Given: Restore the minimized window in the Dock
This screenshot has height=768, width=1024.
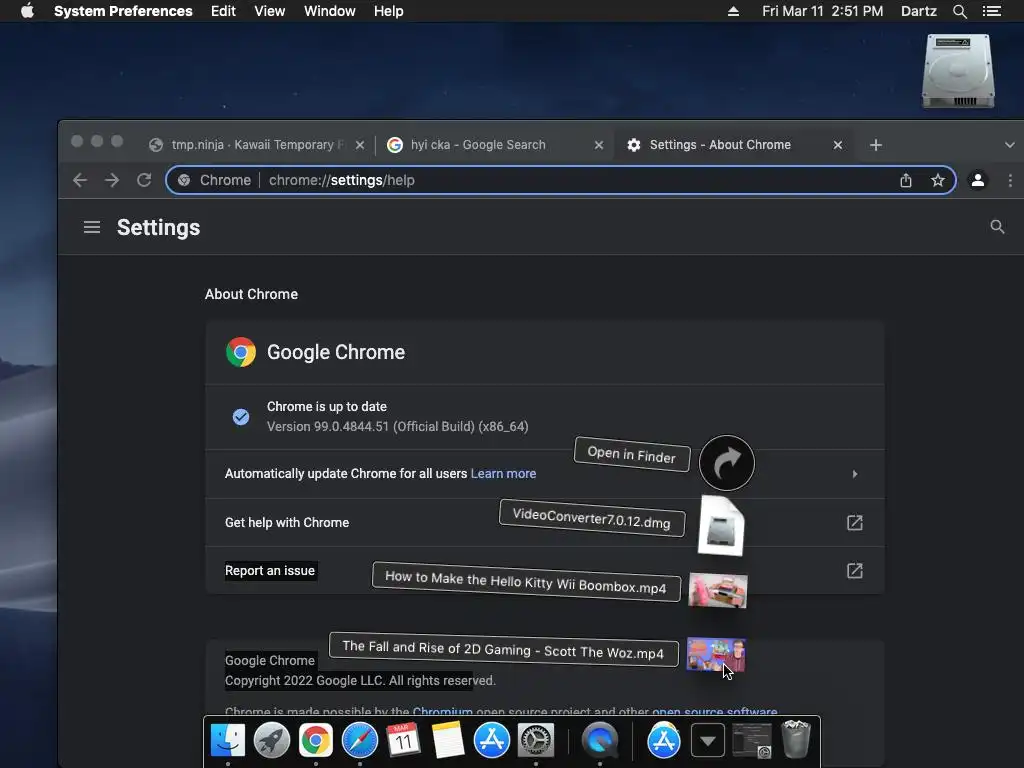Looking at the screenshot, I should [x=752, y=741].
